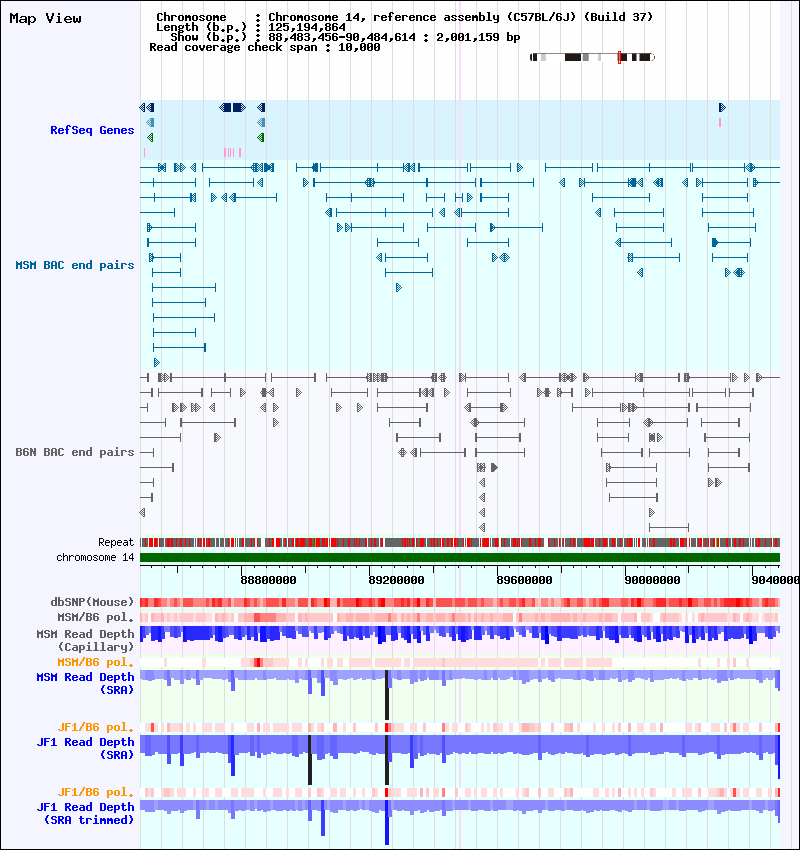800x850 pixels.
Task: Click the green chromosome 14 bar
Action: point(460,557)
